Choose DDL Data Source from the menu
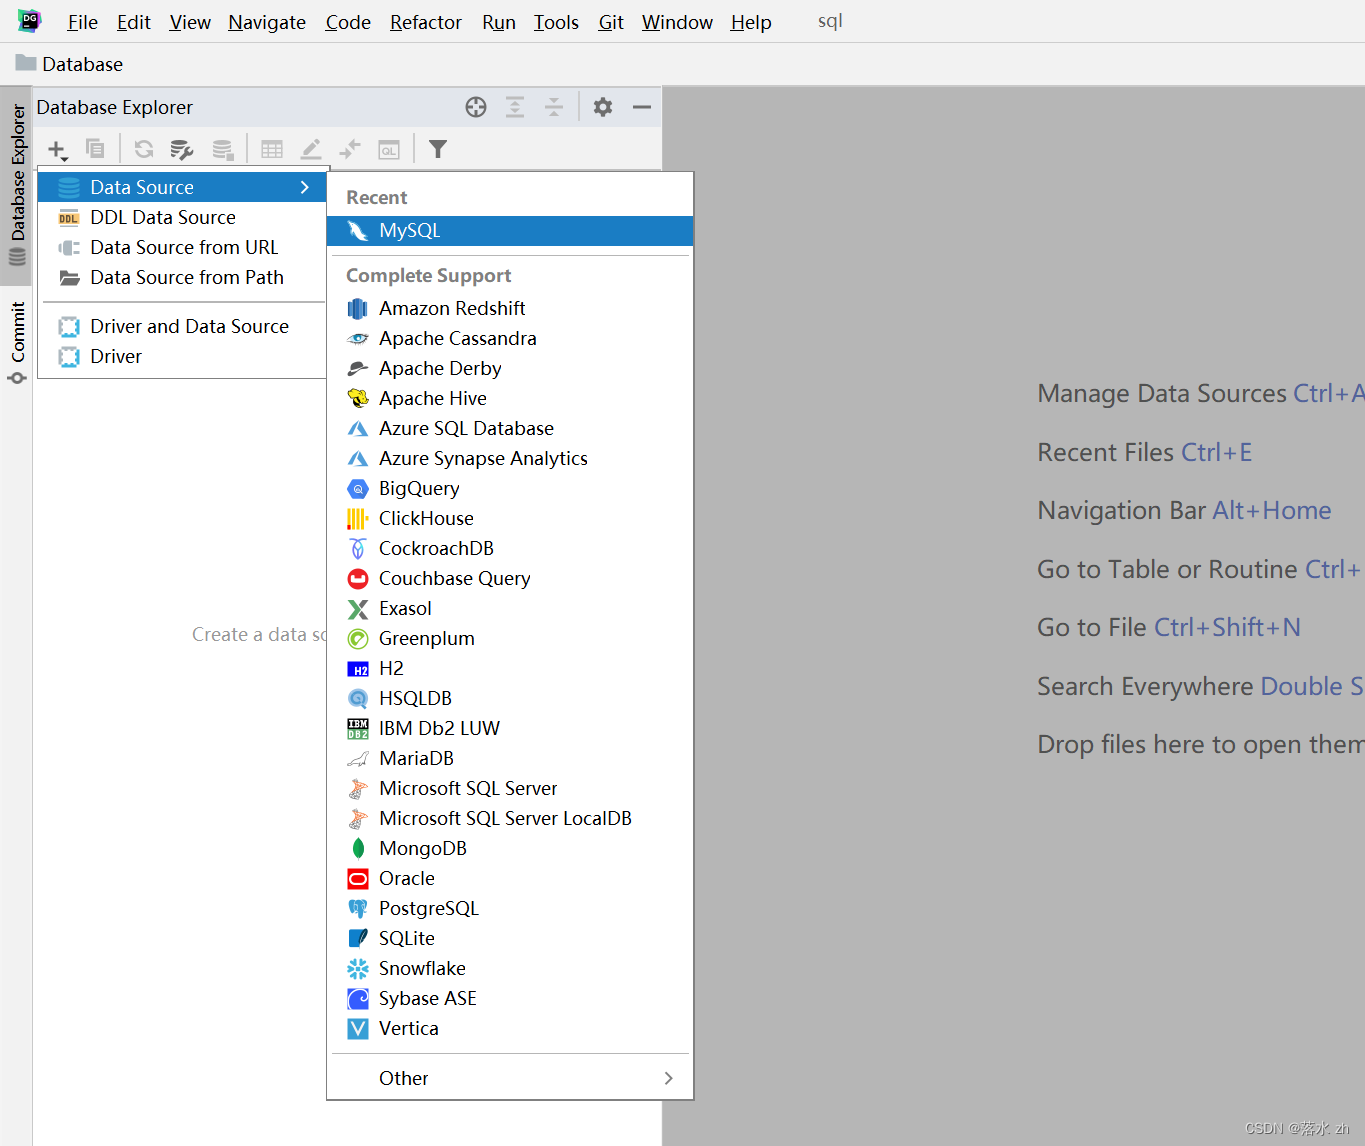The width and height of the screenshot is (1365, 1146). (x=163, y=217)
